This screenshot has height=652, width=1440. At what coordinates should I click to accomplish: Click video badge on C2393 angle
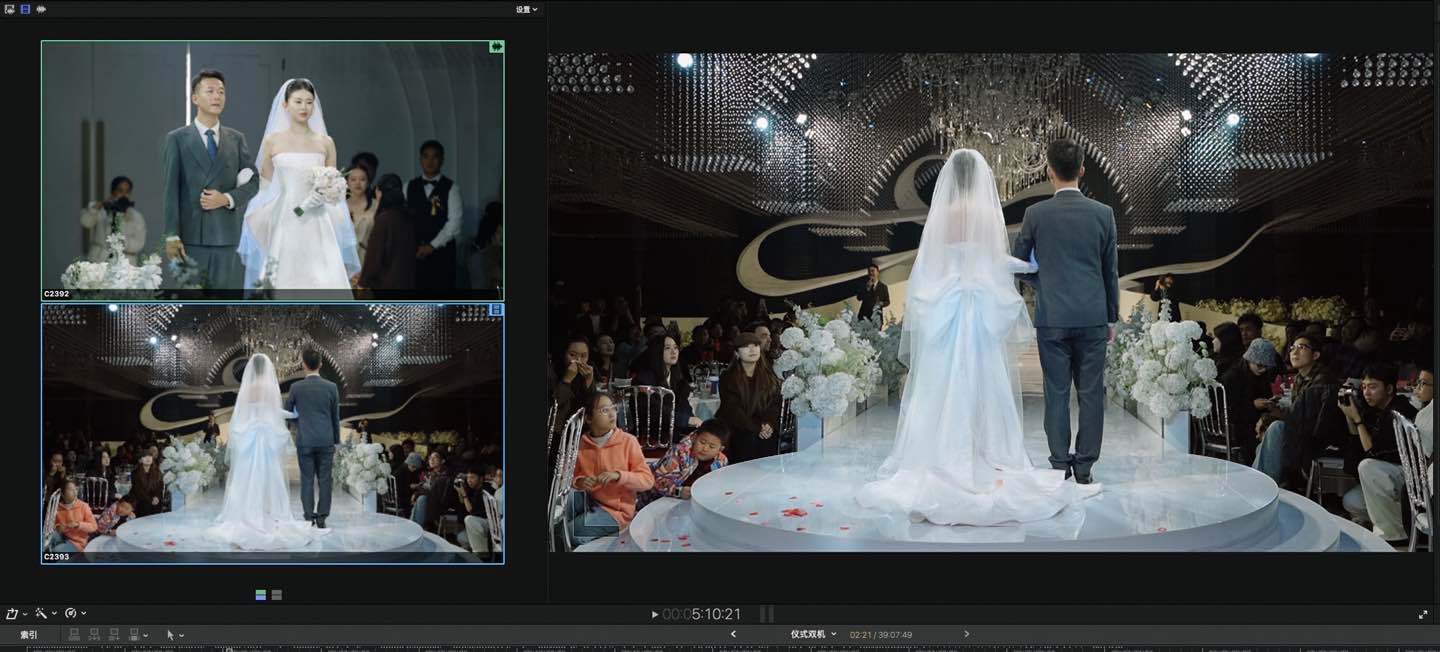496,310
